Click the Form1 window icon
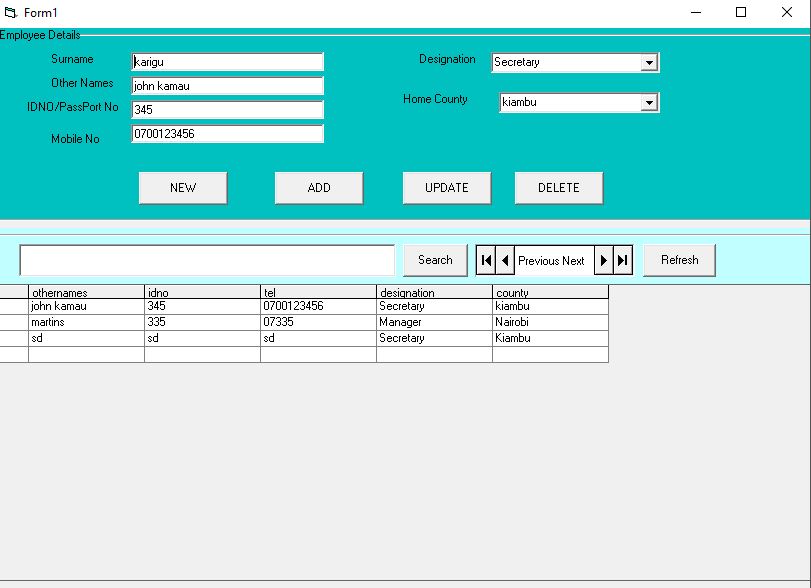The width and height of the screenshot is (811, 588). point(11,12)
